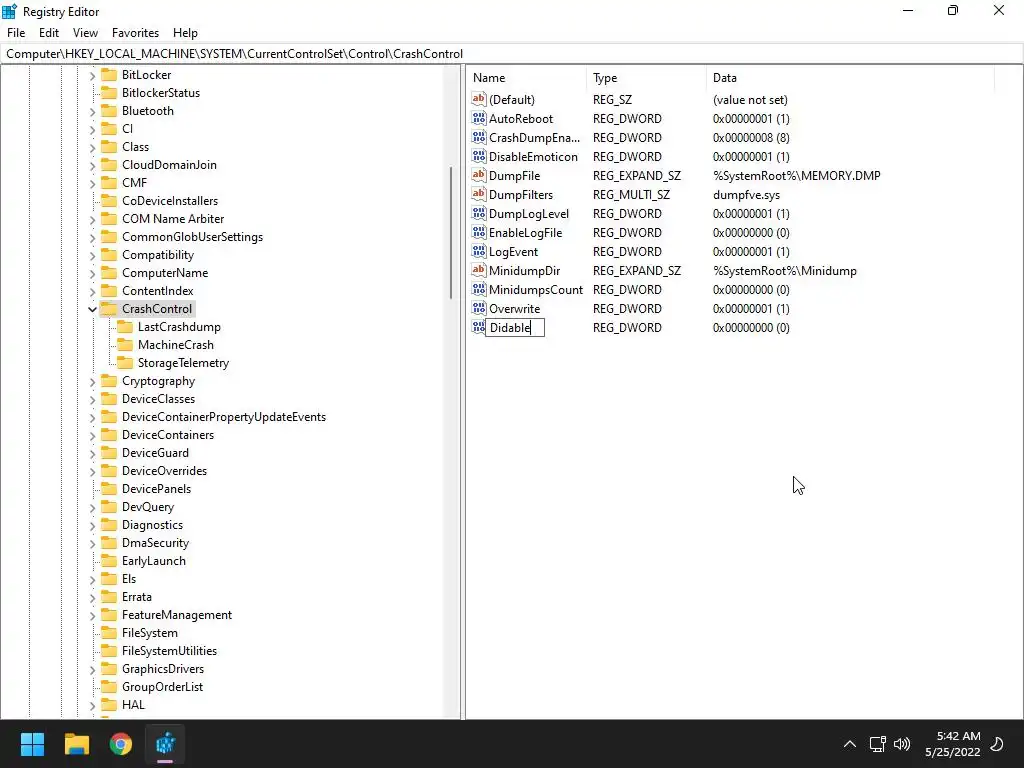Expand the Class key
This screenshot has width=1024, height=768.
coord(92,147)
